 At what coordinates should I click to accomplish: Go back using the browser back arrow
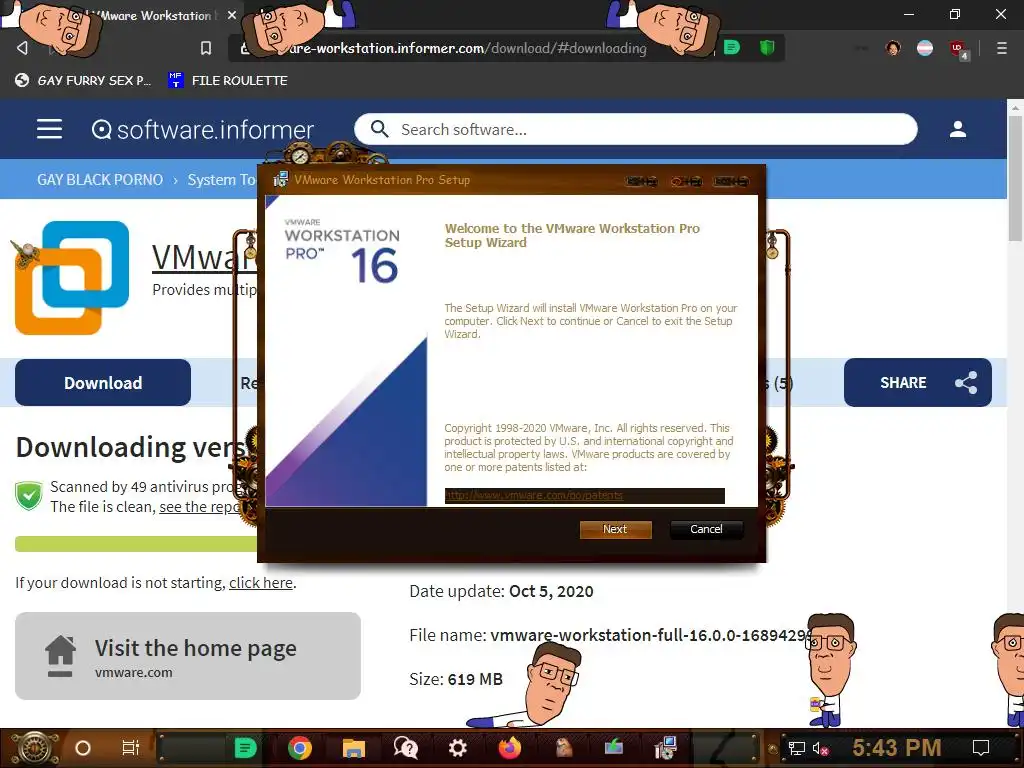pos(22,48)
